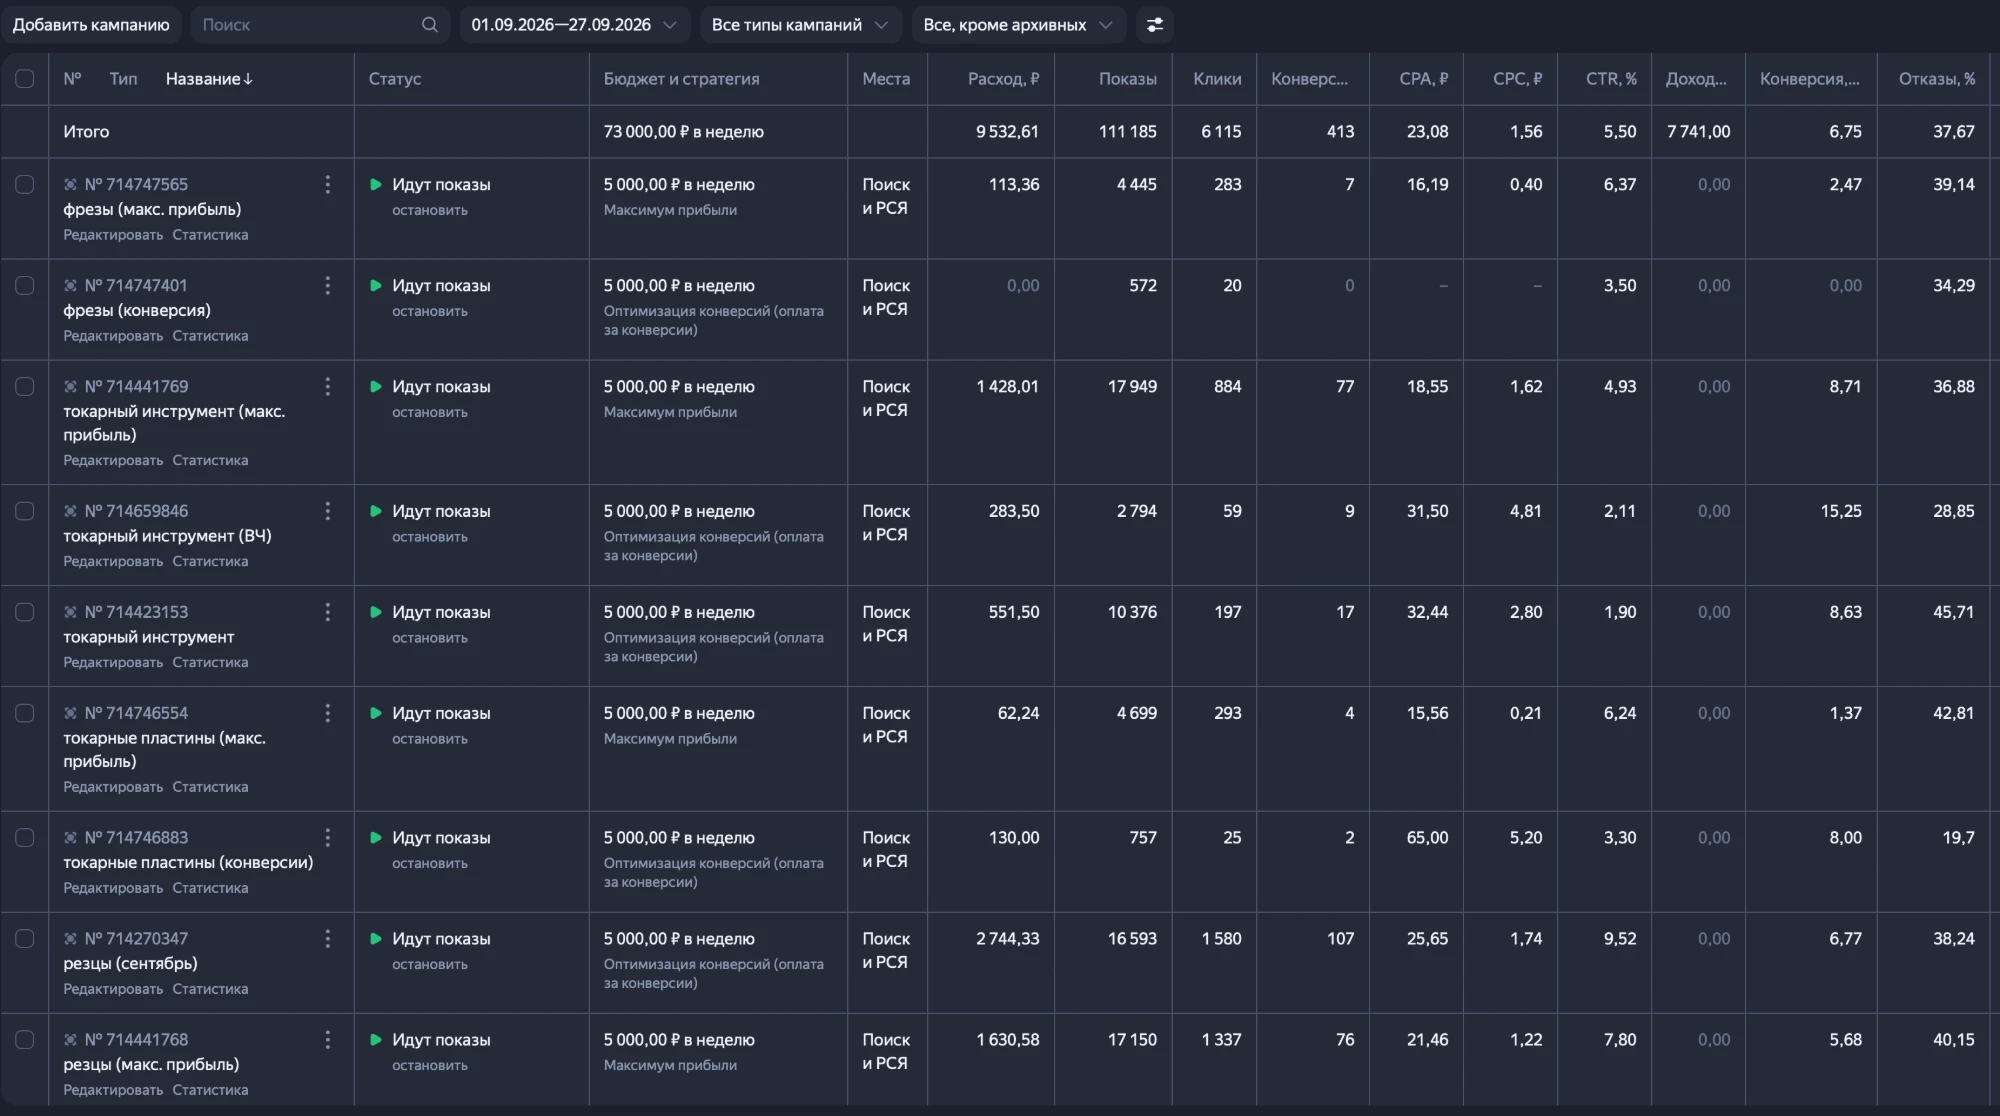
Task: Sort by the Название column header
Action: 209,79
